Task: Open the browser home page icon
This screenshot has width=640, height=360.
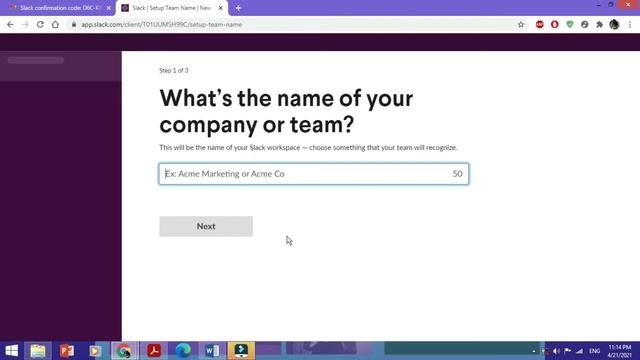Action: 55,24
